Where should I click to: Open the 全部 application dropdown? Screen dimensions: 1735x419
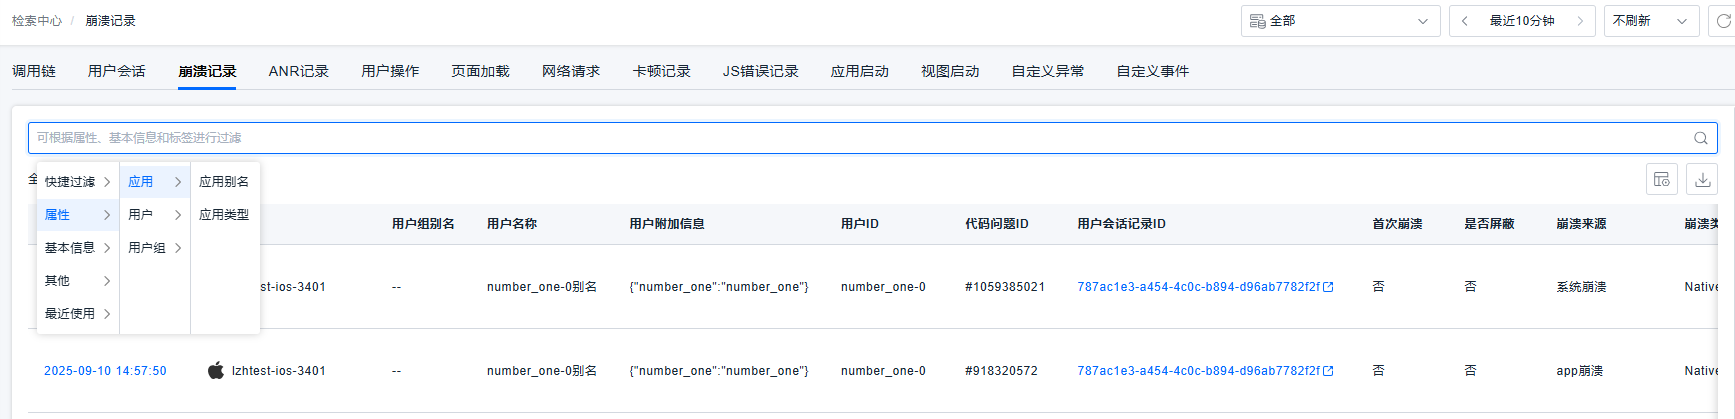[x=1340, y=21]
